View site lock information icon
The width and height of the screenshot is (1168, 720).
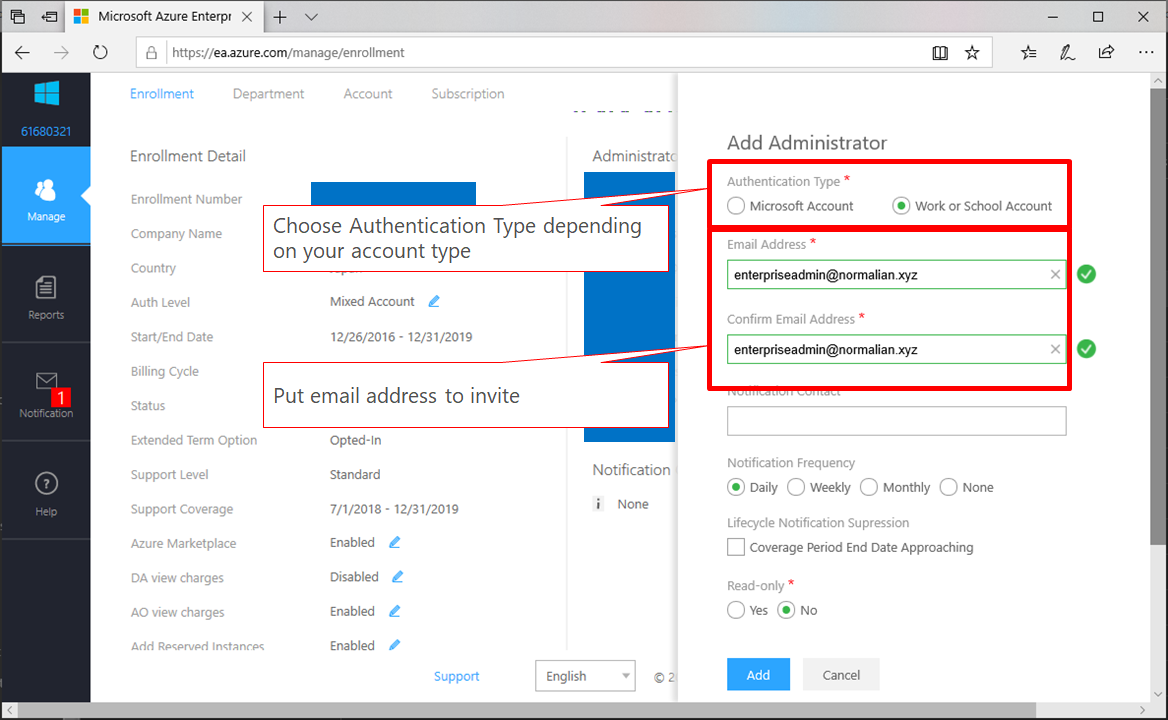pyautogui.click(x=151, y=53)
